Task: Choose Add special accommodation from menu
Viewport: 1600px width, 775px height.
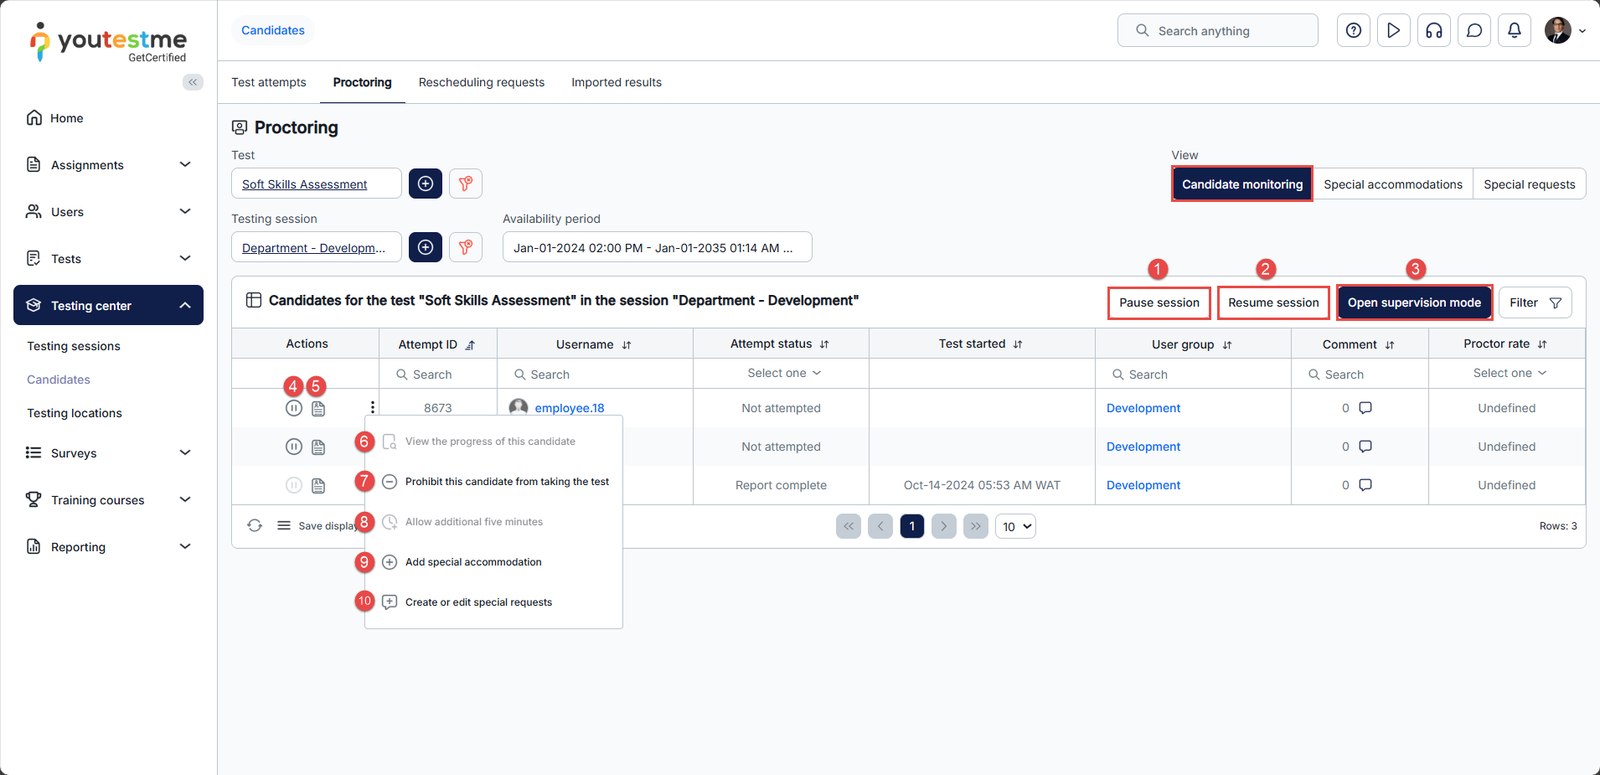Action: (x=473, y=562)
